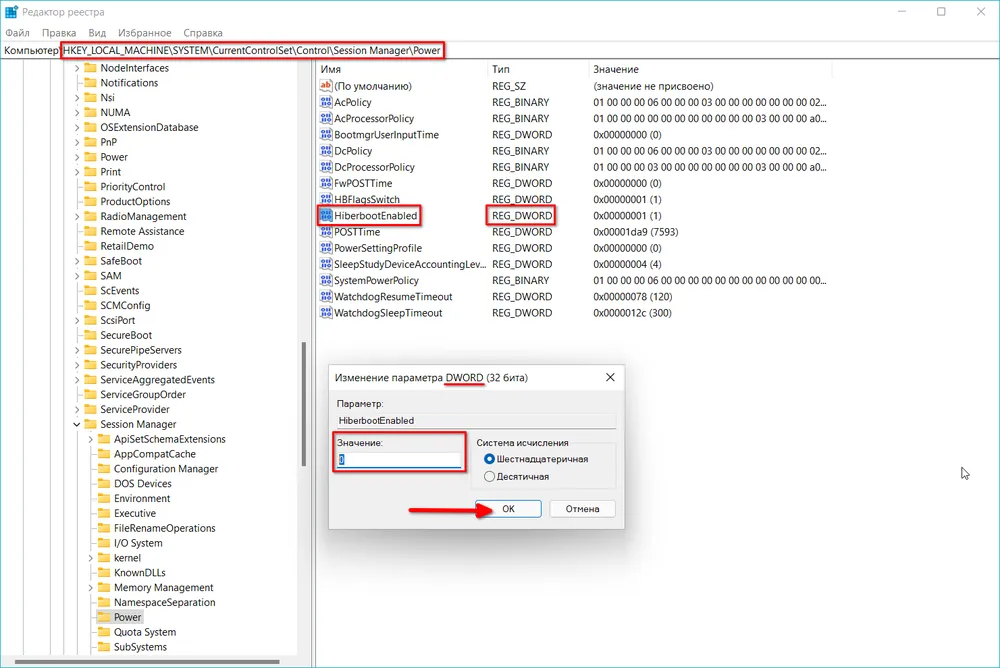Click the (По умолчанию) string value icon
1000x668 pixels.
(x=326, y=86)
